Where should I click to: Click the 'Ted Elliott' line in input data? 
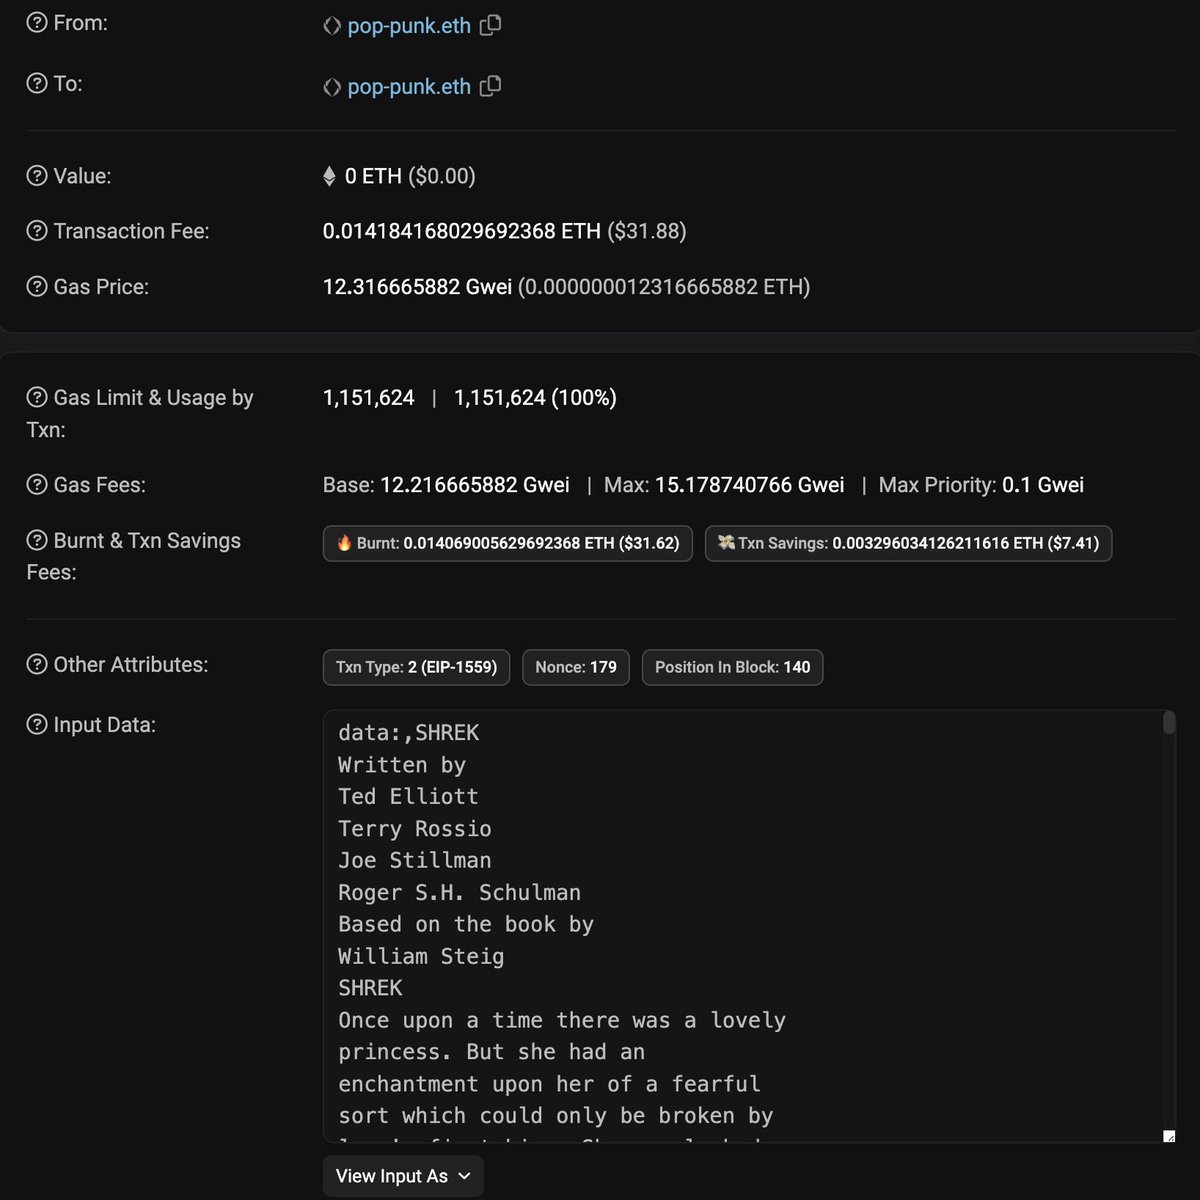[408, 797]
